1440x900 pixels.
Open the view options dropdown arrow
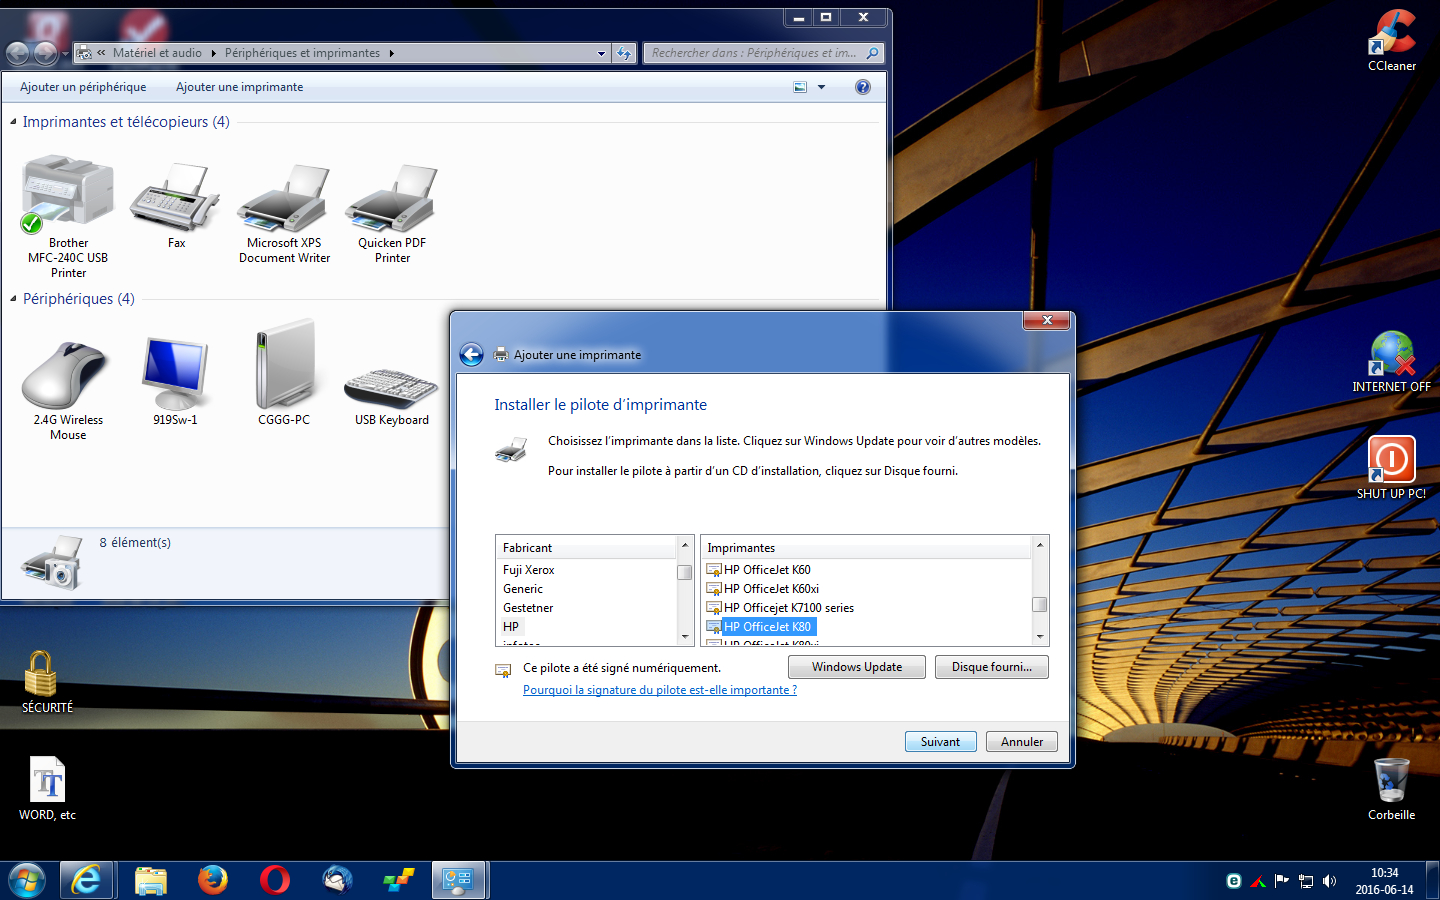(x=822, y=87)
